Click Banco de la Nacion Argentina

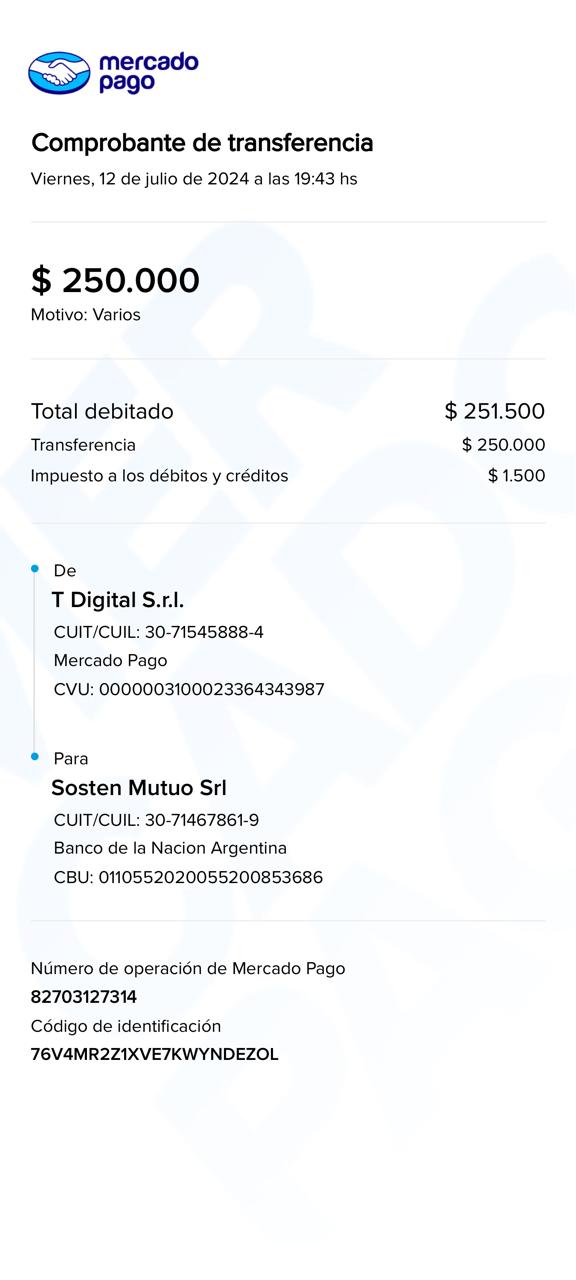click(x=170, y=848)
